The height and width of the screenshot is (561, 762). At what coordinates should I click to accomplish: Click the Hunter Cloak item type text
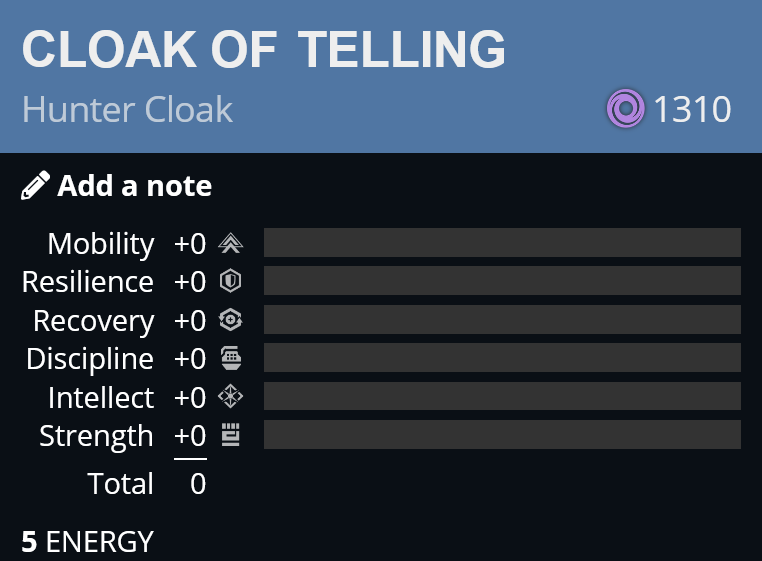[x=127, y=109]
